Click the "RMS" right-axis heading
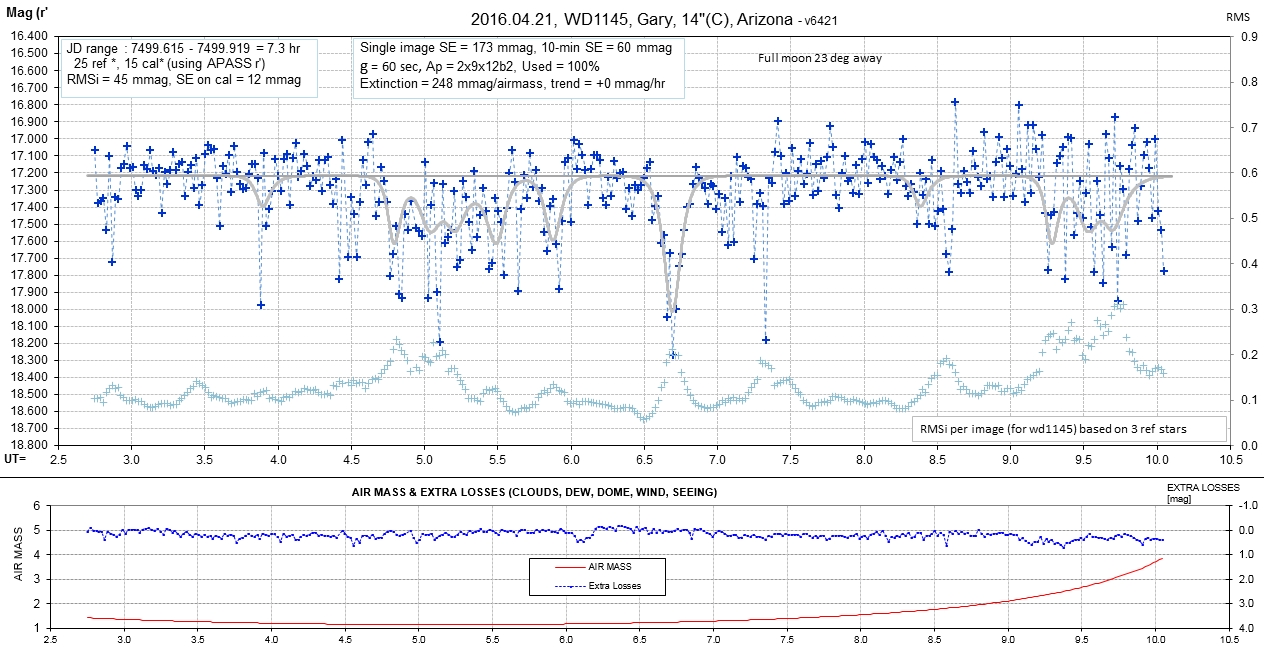This screenshot has width=1264, height=651. click(1237, 18)
